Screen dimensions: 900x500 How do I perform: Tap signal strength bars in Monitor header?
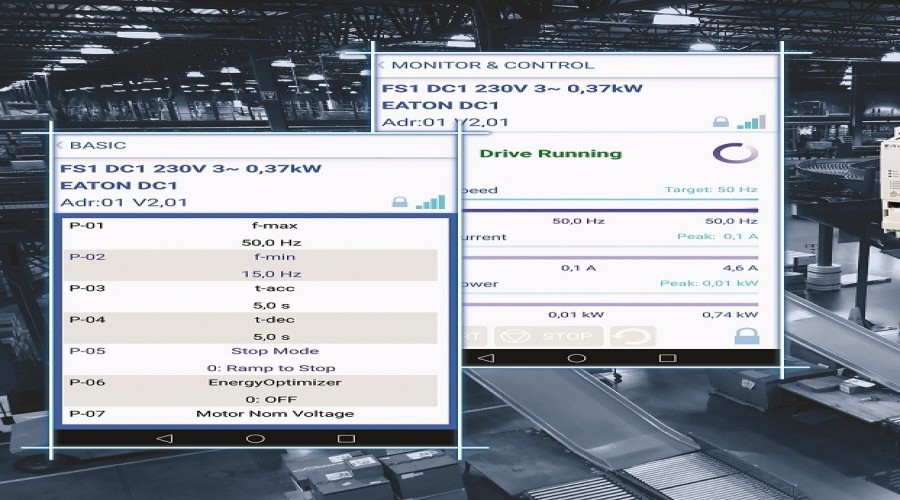click(751, 122)
